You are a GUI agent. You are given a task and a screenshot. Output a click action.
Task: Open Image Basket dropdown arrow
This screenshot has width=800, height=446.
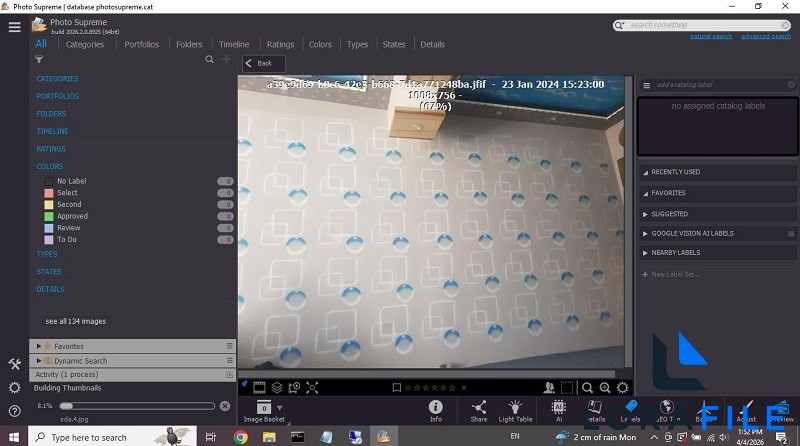click(x=280, y=408)
